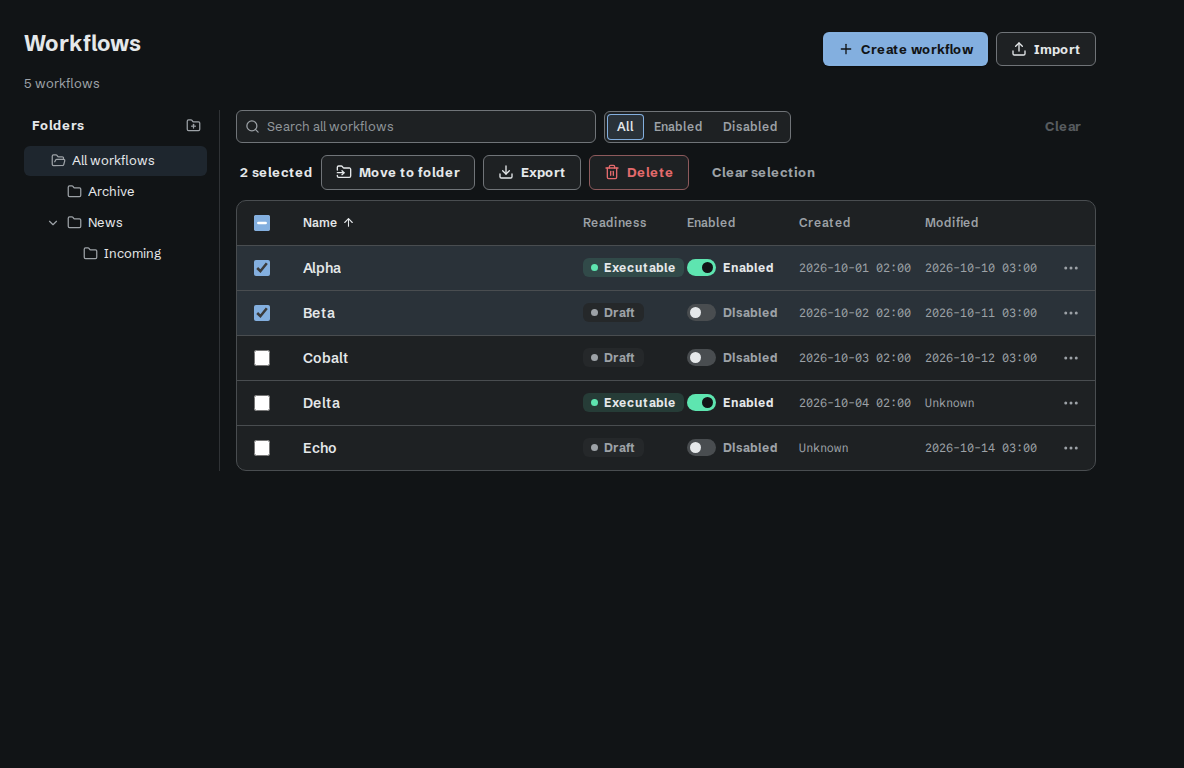Image resolution: width=1184 pixels, height=768 pixels.
Task: Click Echo's Draft readiness badge
Action: coord(613,448)
